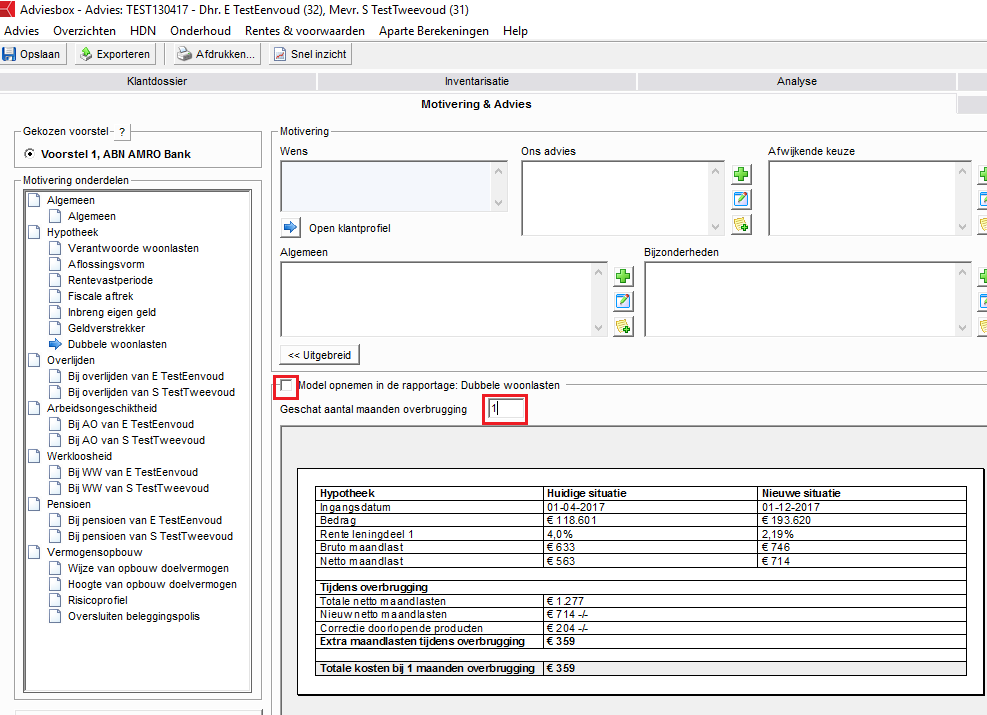Select the Motivering & Advies sub-tab

pyautogui.click(x=477, y=104)
